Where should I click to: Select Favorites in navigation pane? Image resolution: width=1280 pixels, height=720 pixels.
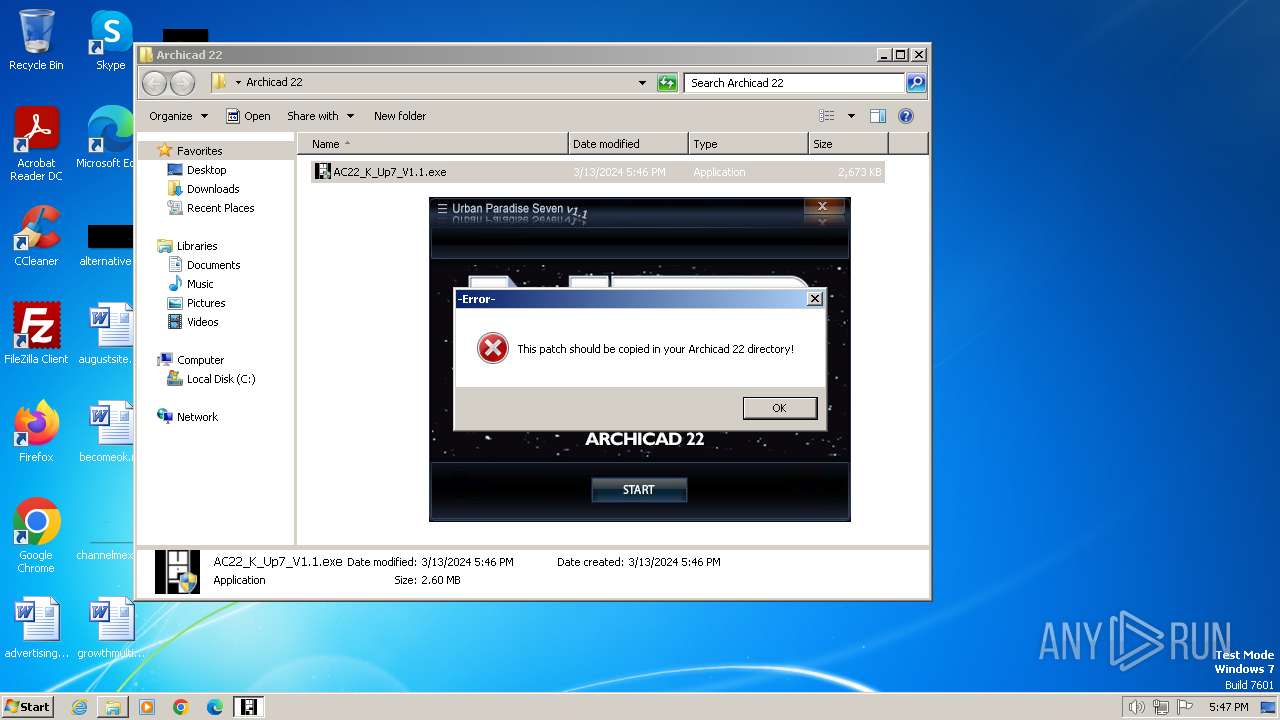pyautogui.click(x=199, y=151)
